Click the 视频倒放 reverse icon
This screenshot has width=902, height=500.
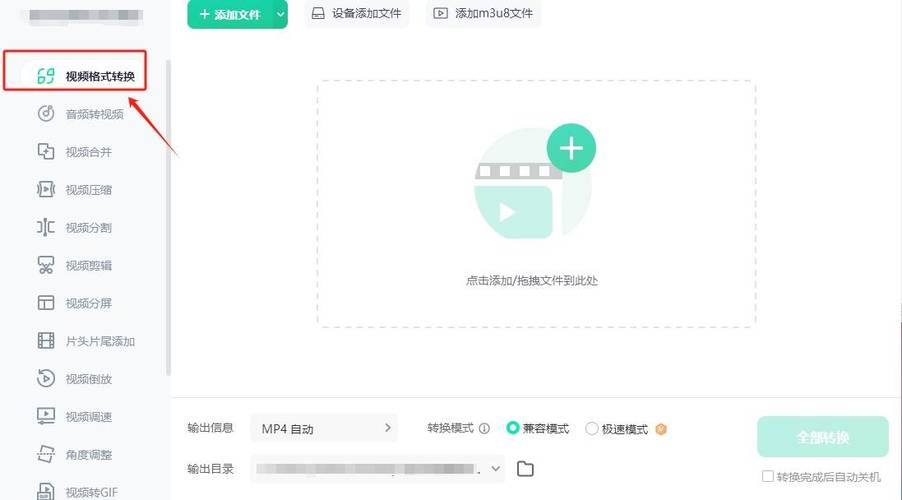[x=46, y=378]
